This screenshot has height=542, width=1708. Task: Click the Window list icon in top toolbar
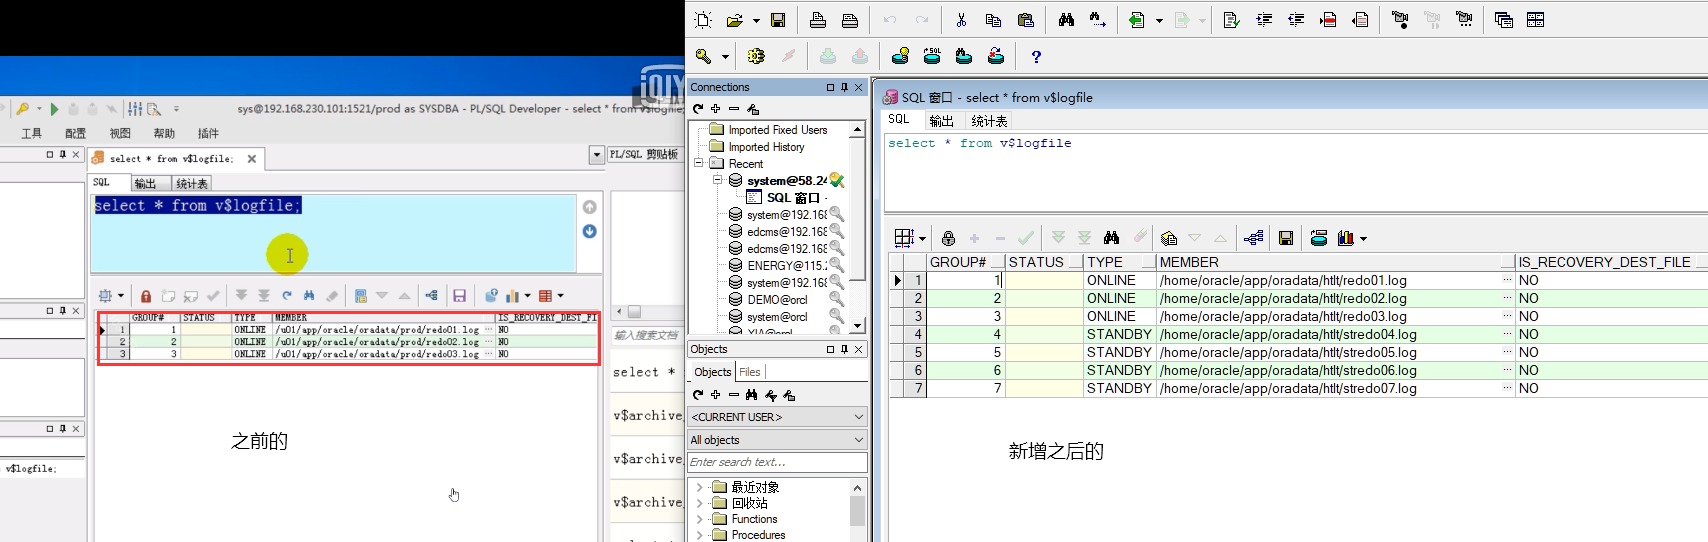click(1504, 20)
